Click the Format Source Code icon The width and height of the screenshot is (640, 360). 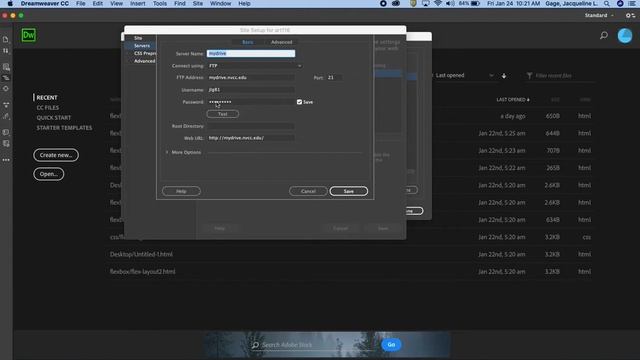coord(6,116)
